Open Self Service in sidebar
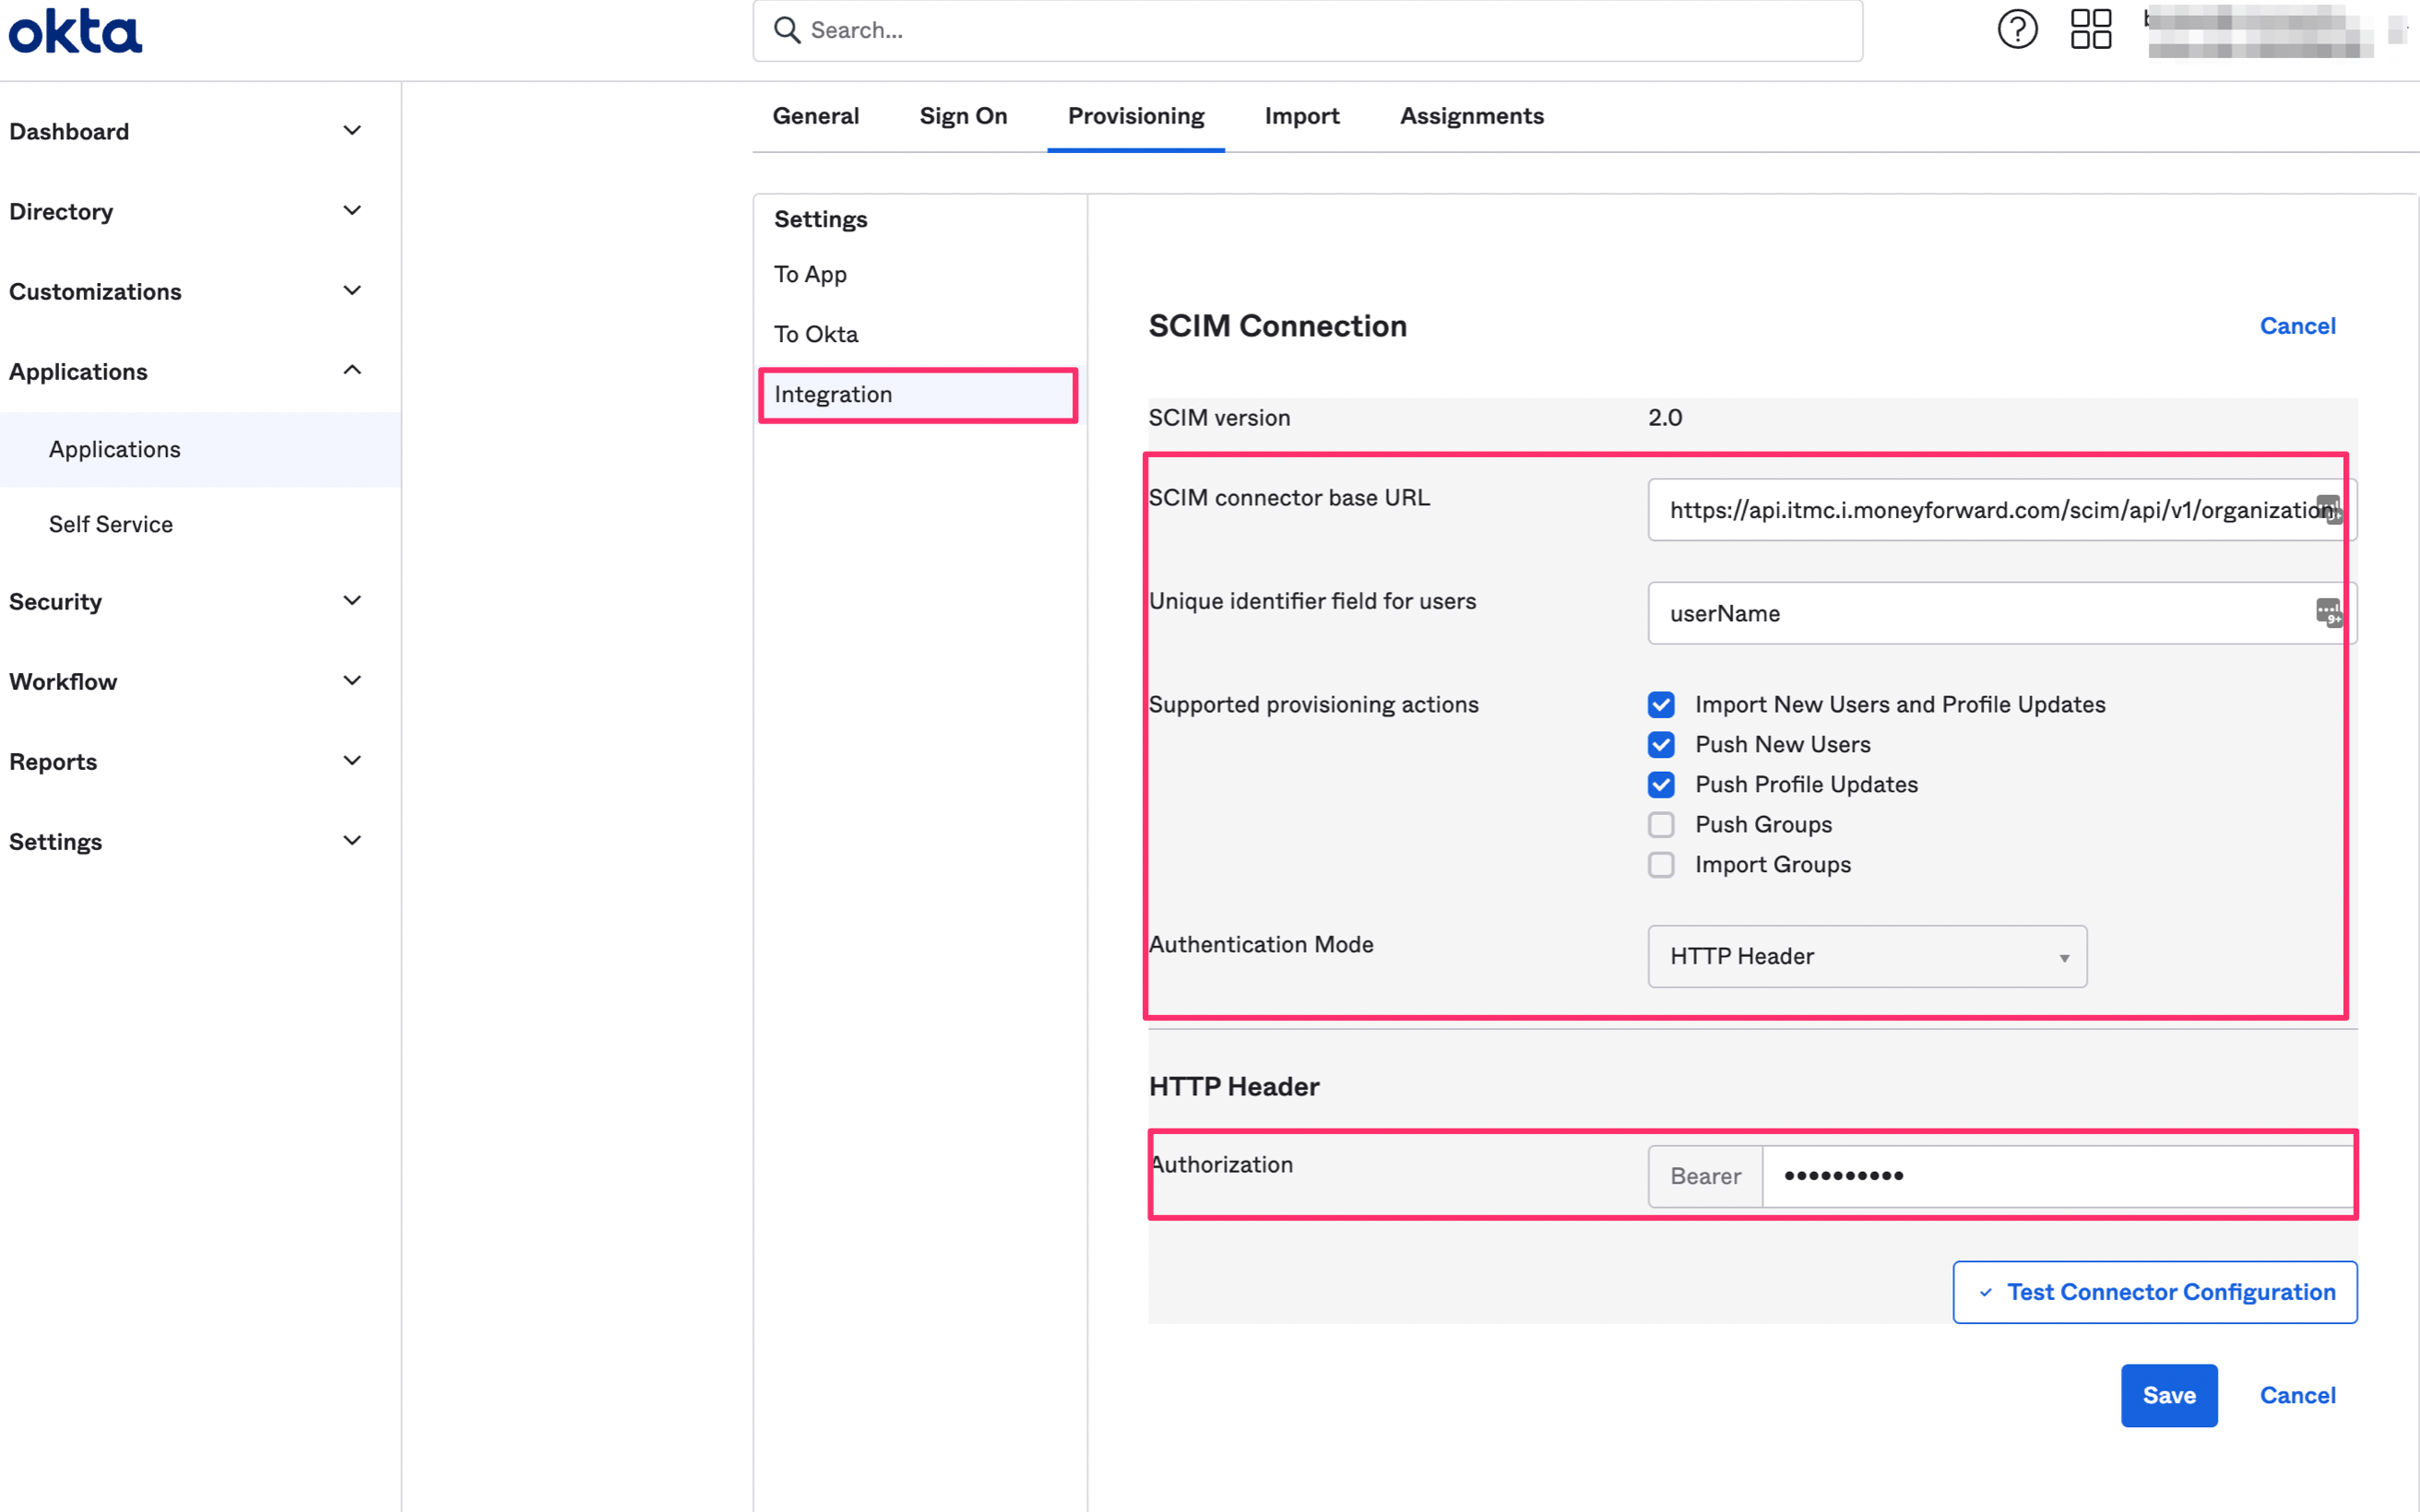Image resolution: width=2420 pixels, height=1512 pixels. click(x=200, y=524)
